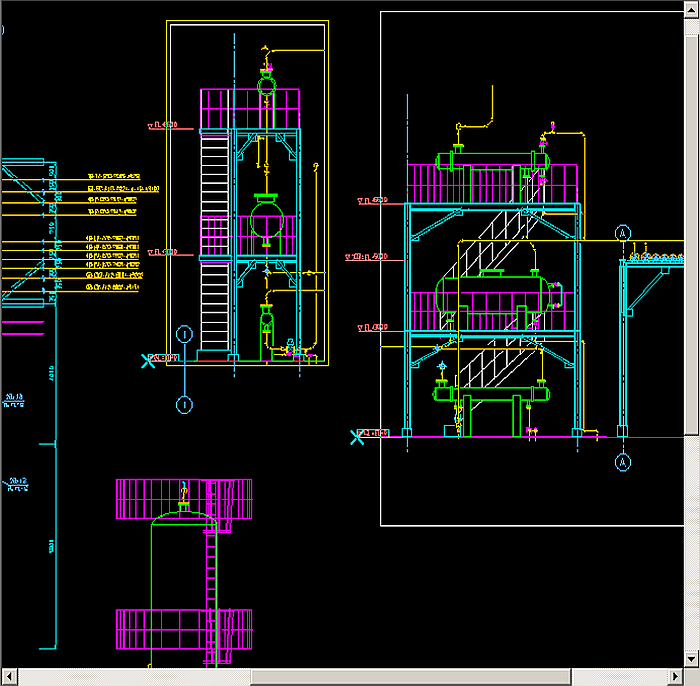The height and width of the screenshot is (686, 700).
Task: Click cyan X marker beside right elevation base
Action: 357,436
